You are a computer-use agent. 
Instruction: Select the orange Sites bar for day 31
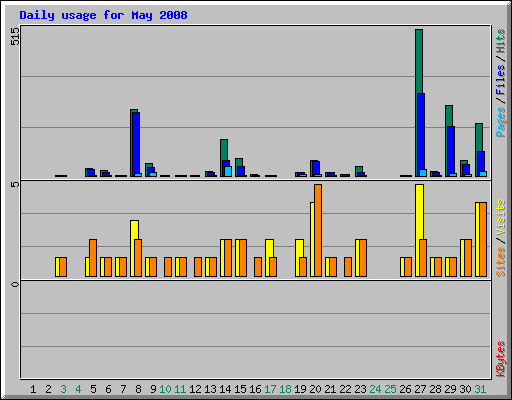(483, 239)
